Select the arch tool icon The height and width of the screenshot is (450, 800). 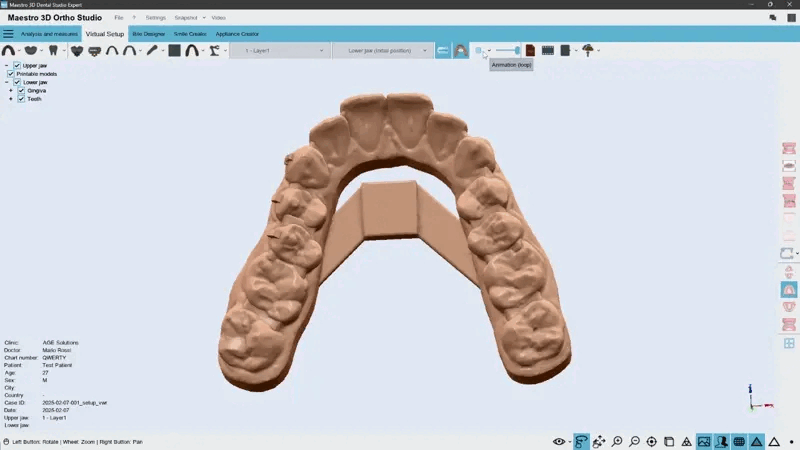click(x=8, y=51)
